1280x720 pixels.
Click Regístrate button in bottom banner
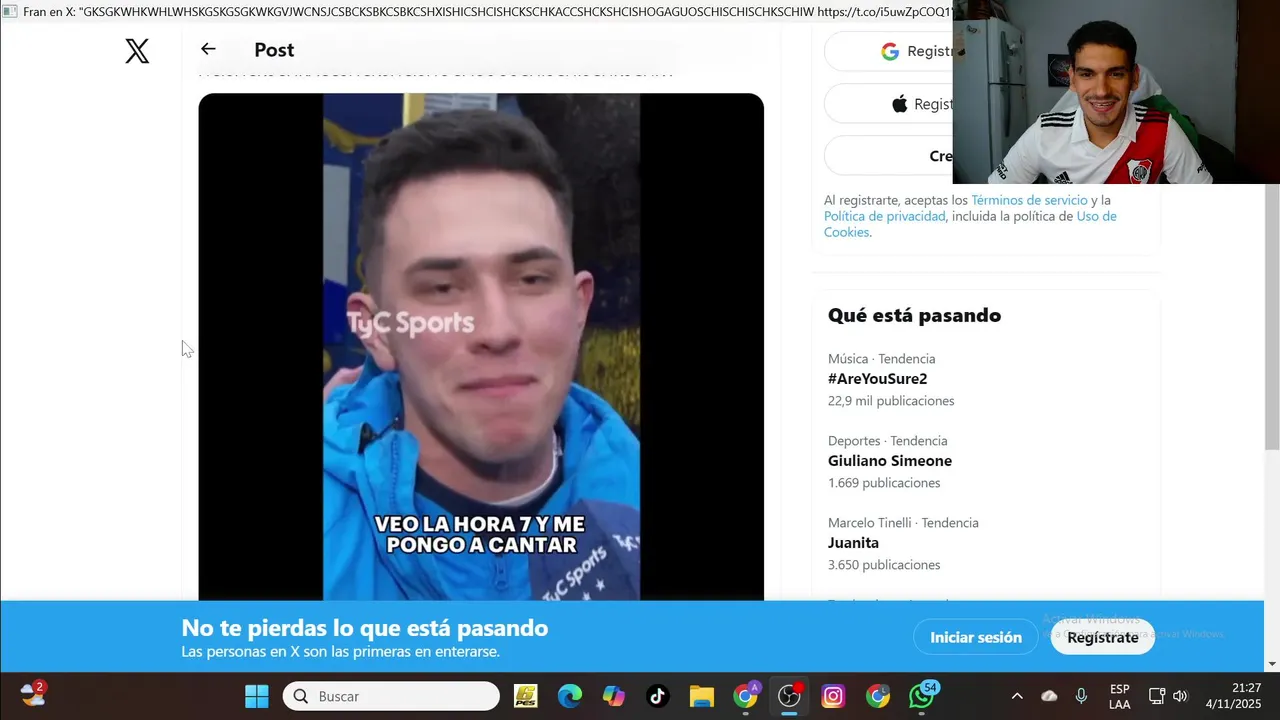[1102, 637]
